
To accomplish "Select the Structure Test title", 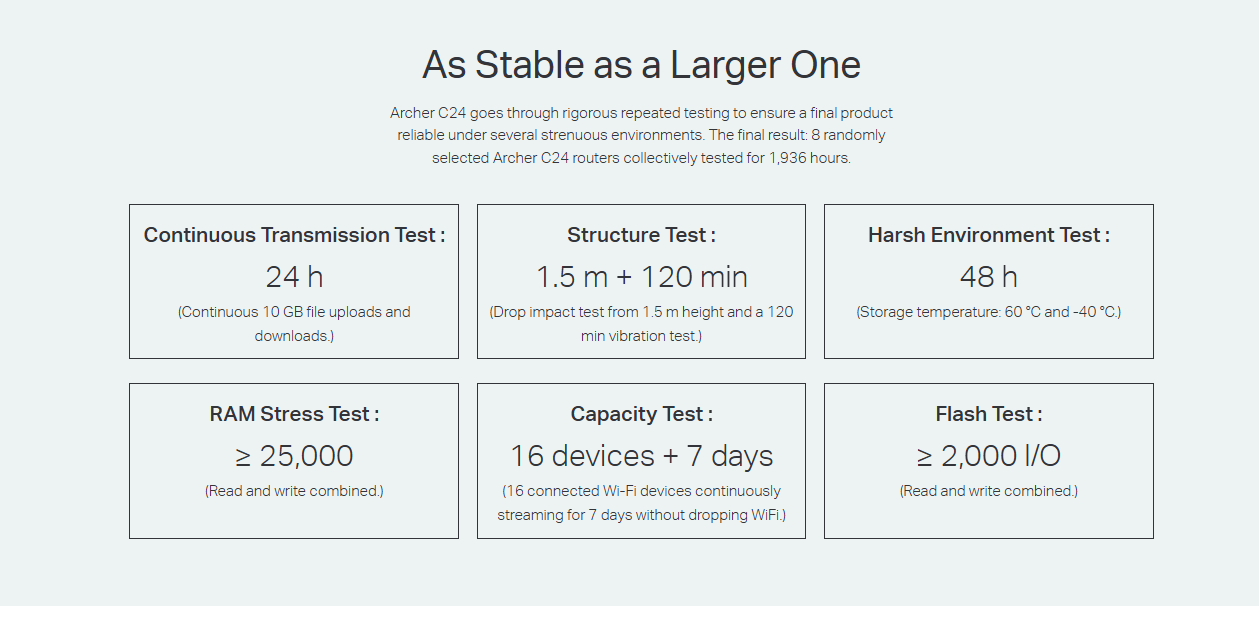I will point(641,235).
